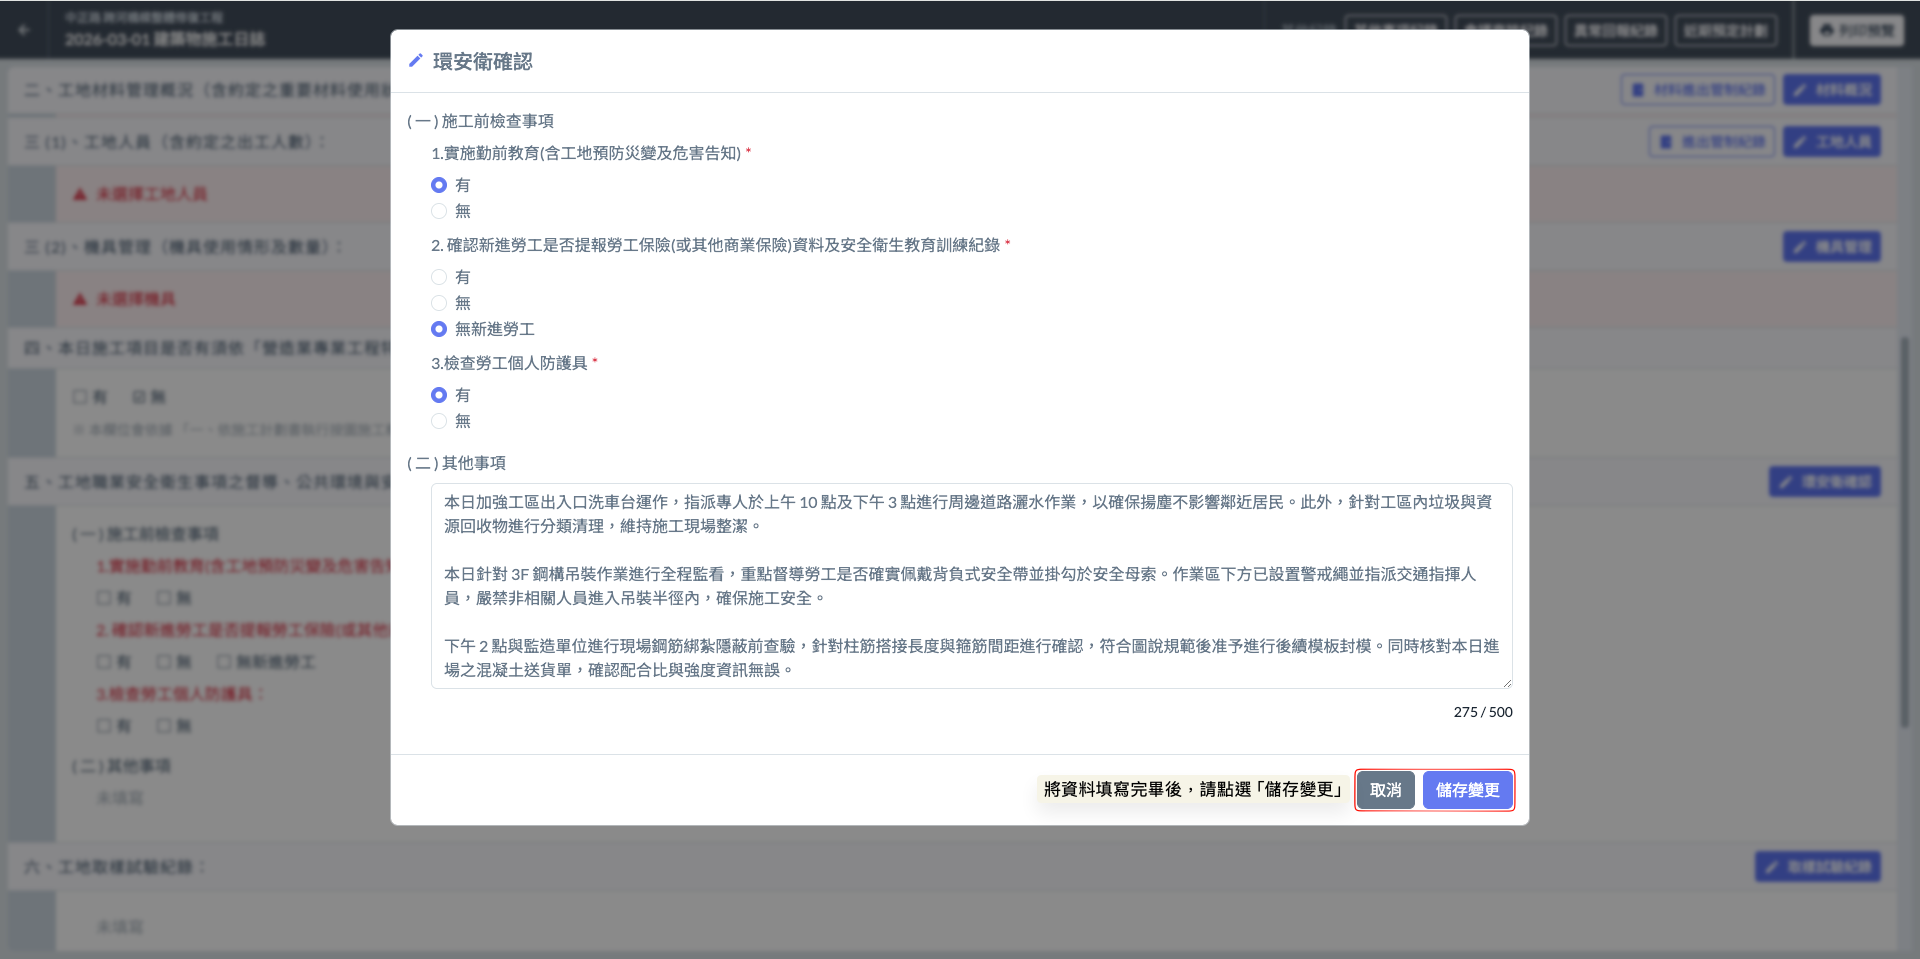The image size is (1920, 959).
Task: Open the 取樣試驗紀錄 edit button
Action: coord(1817,867)
